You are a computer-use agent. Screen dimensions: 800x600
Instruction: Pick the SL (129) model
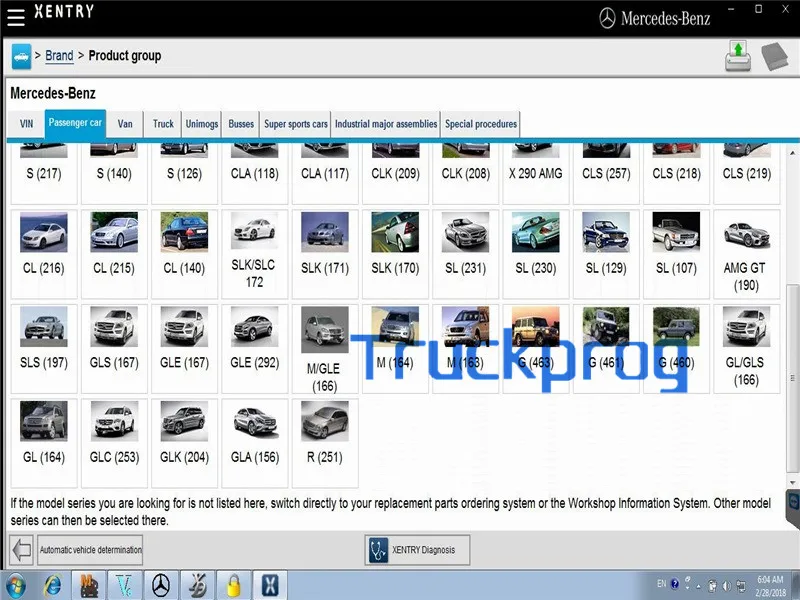pos(606,254)
